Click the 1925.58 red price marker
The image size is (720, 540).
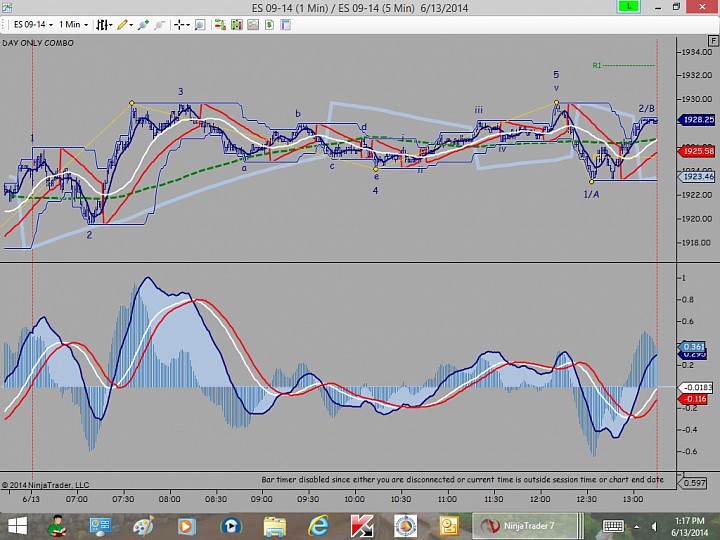click(696, 151)
